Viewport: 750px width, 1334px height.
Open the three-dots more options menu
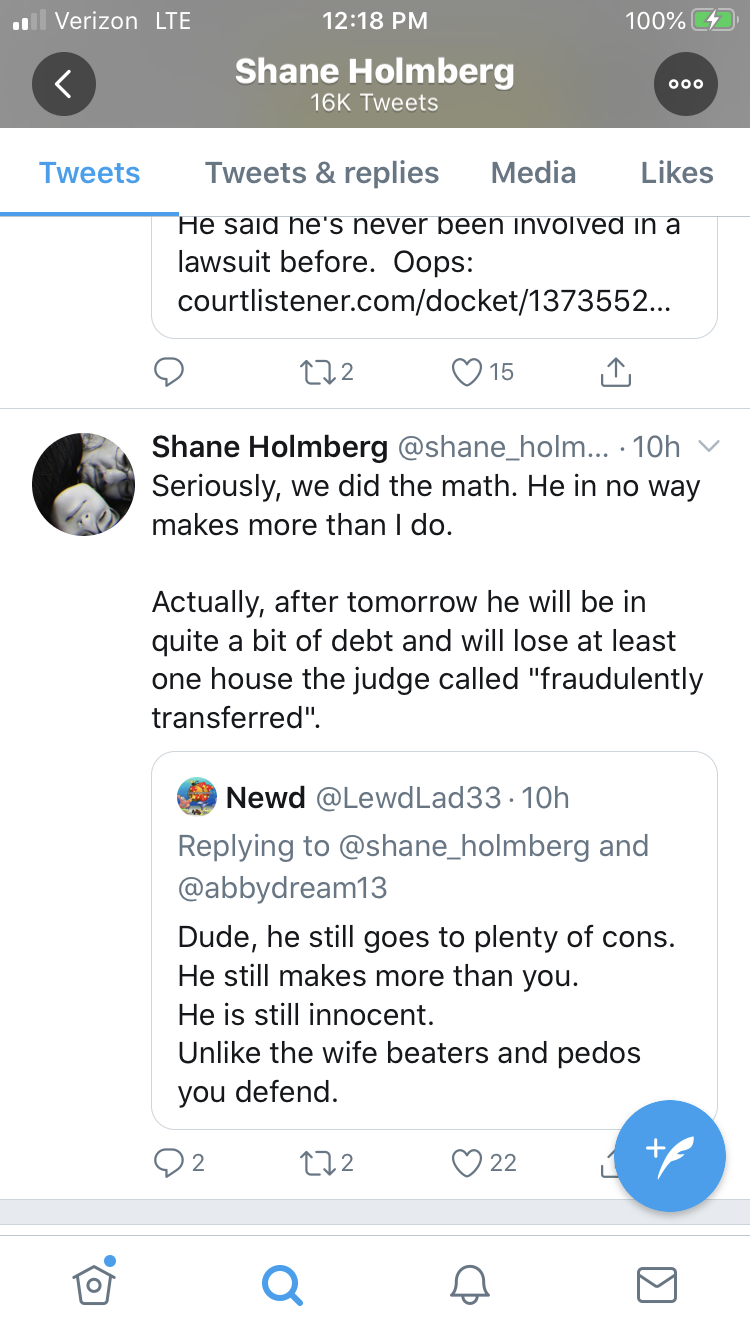[686, 84]
